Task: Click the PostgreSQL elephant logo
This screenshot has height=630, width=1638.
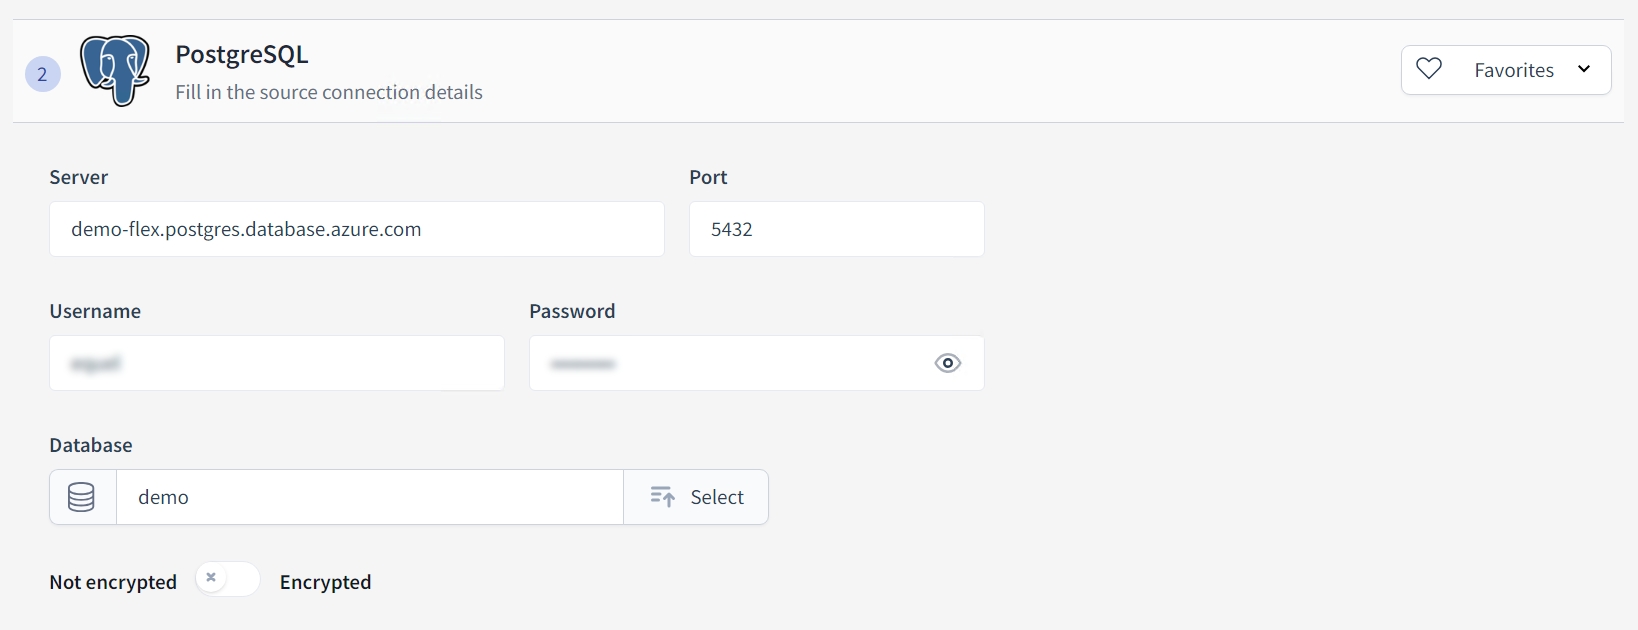Action: click(x=115, y=70)
